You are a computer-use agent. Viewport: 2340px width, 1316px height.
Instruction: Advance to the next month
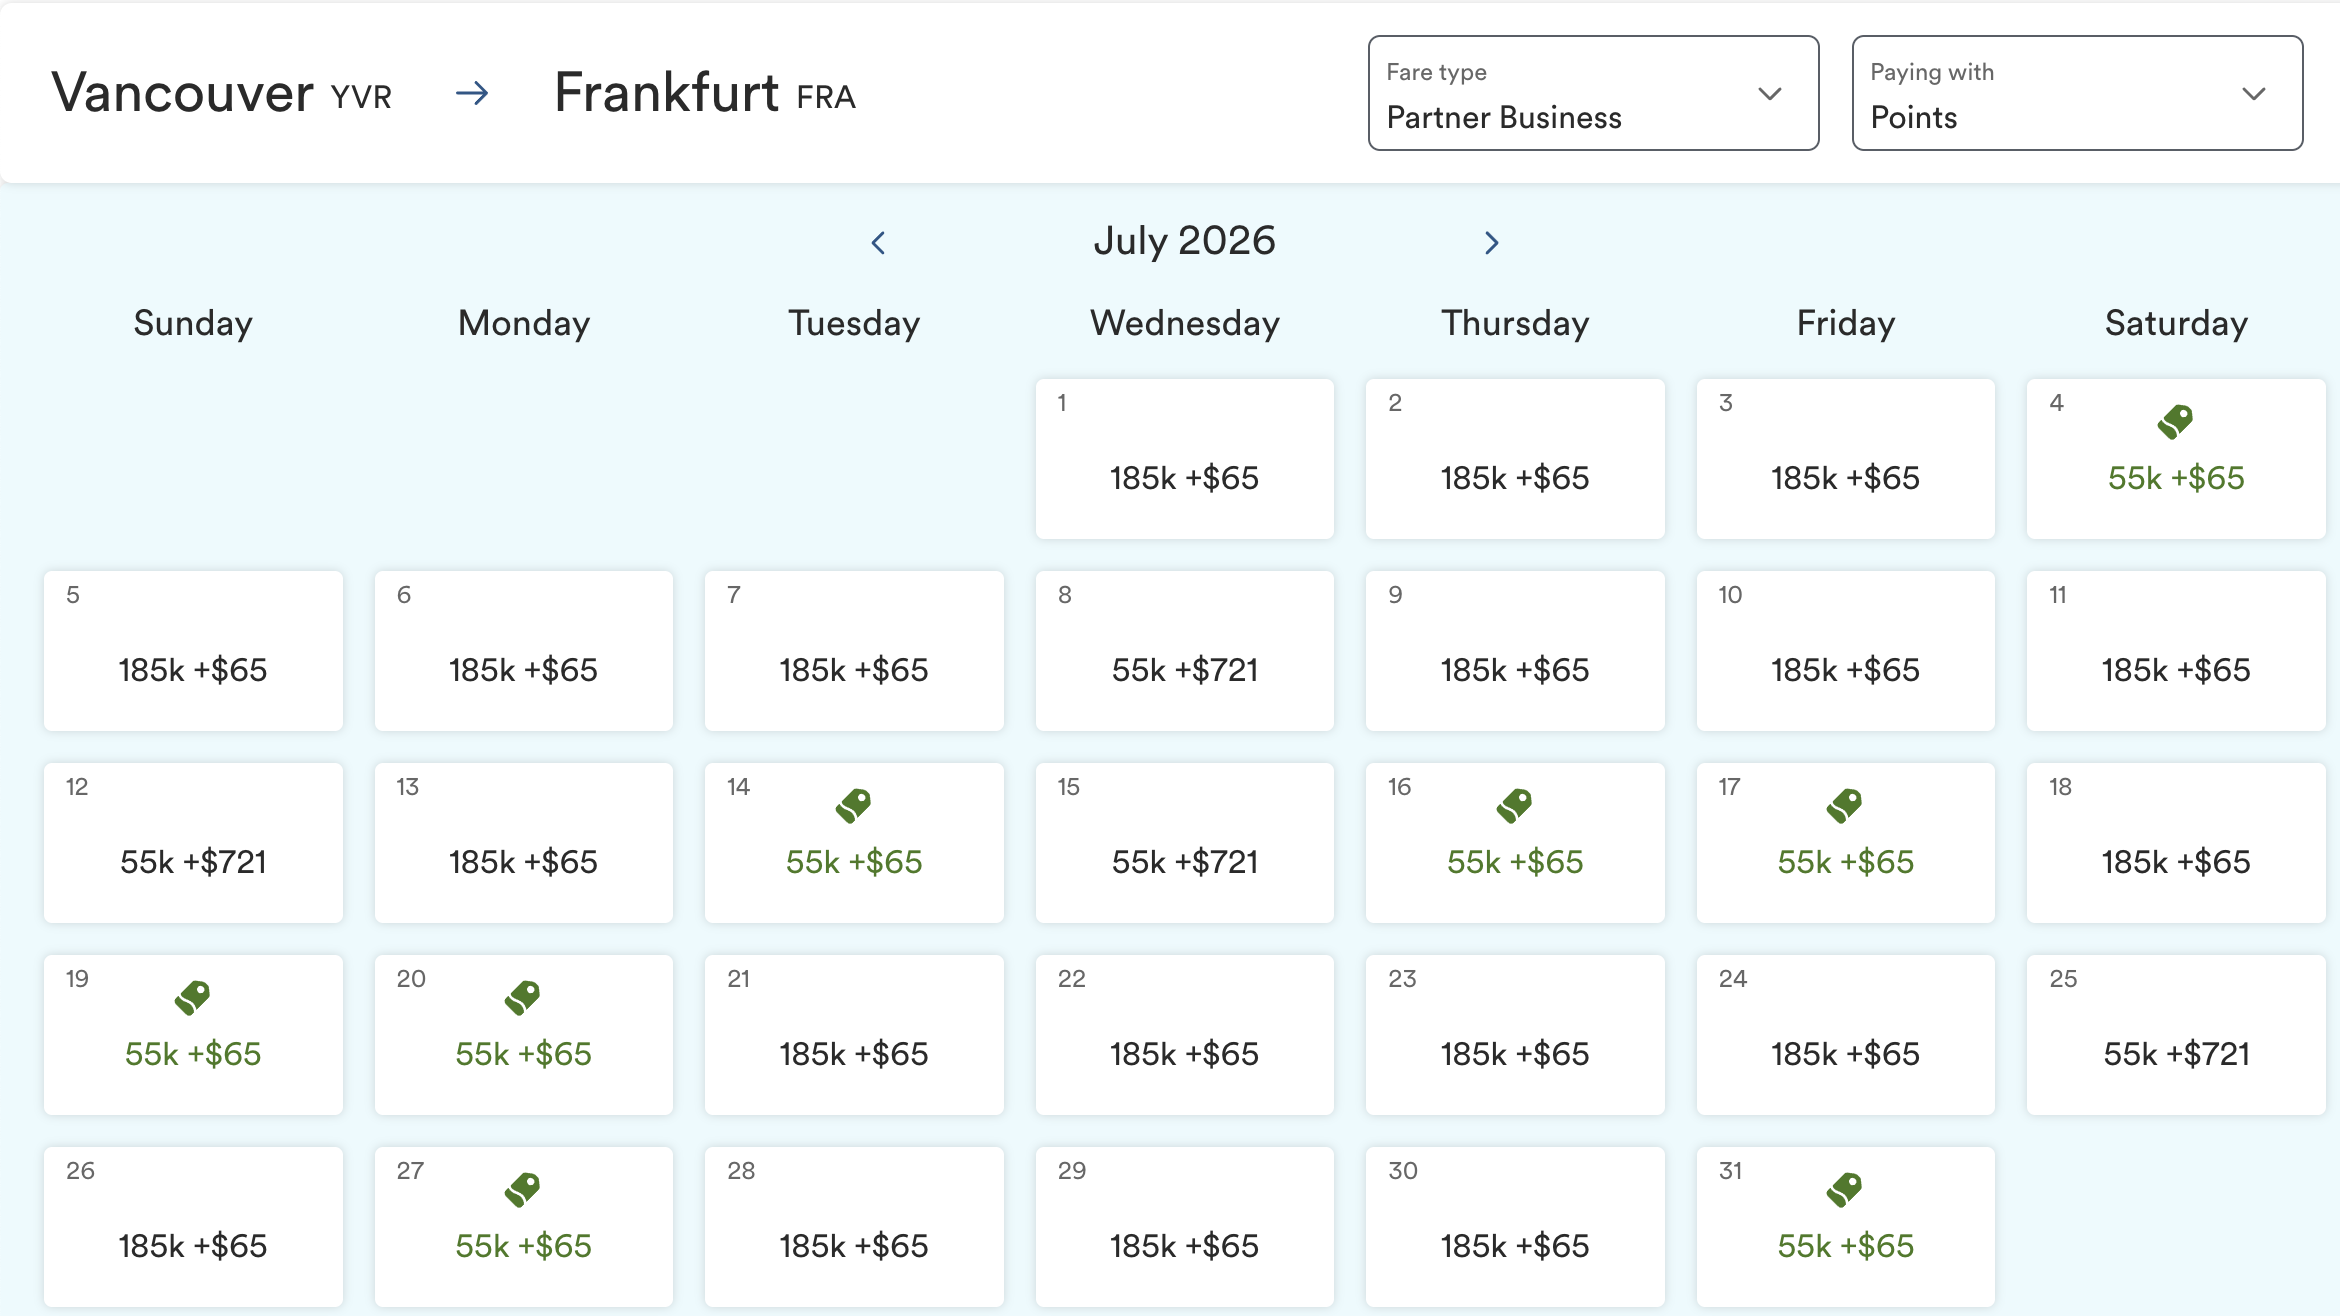[1491, 243]
